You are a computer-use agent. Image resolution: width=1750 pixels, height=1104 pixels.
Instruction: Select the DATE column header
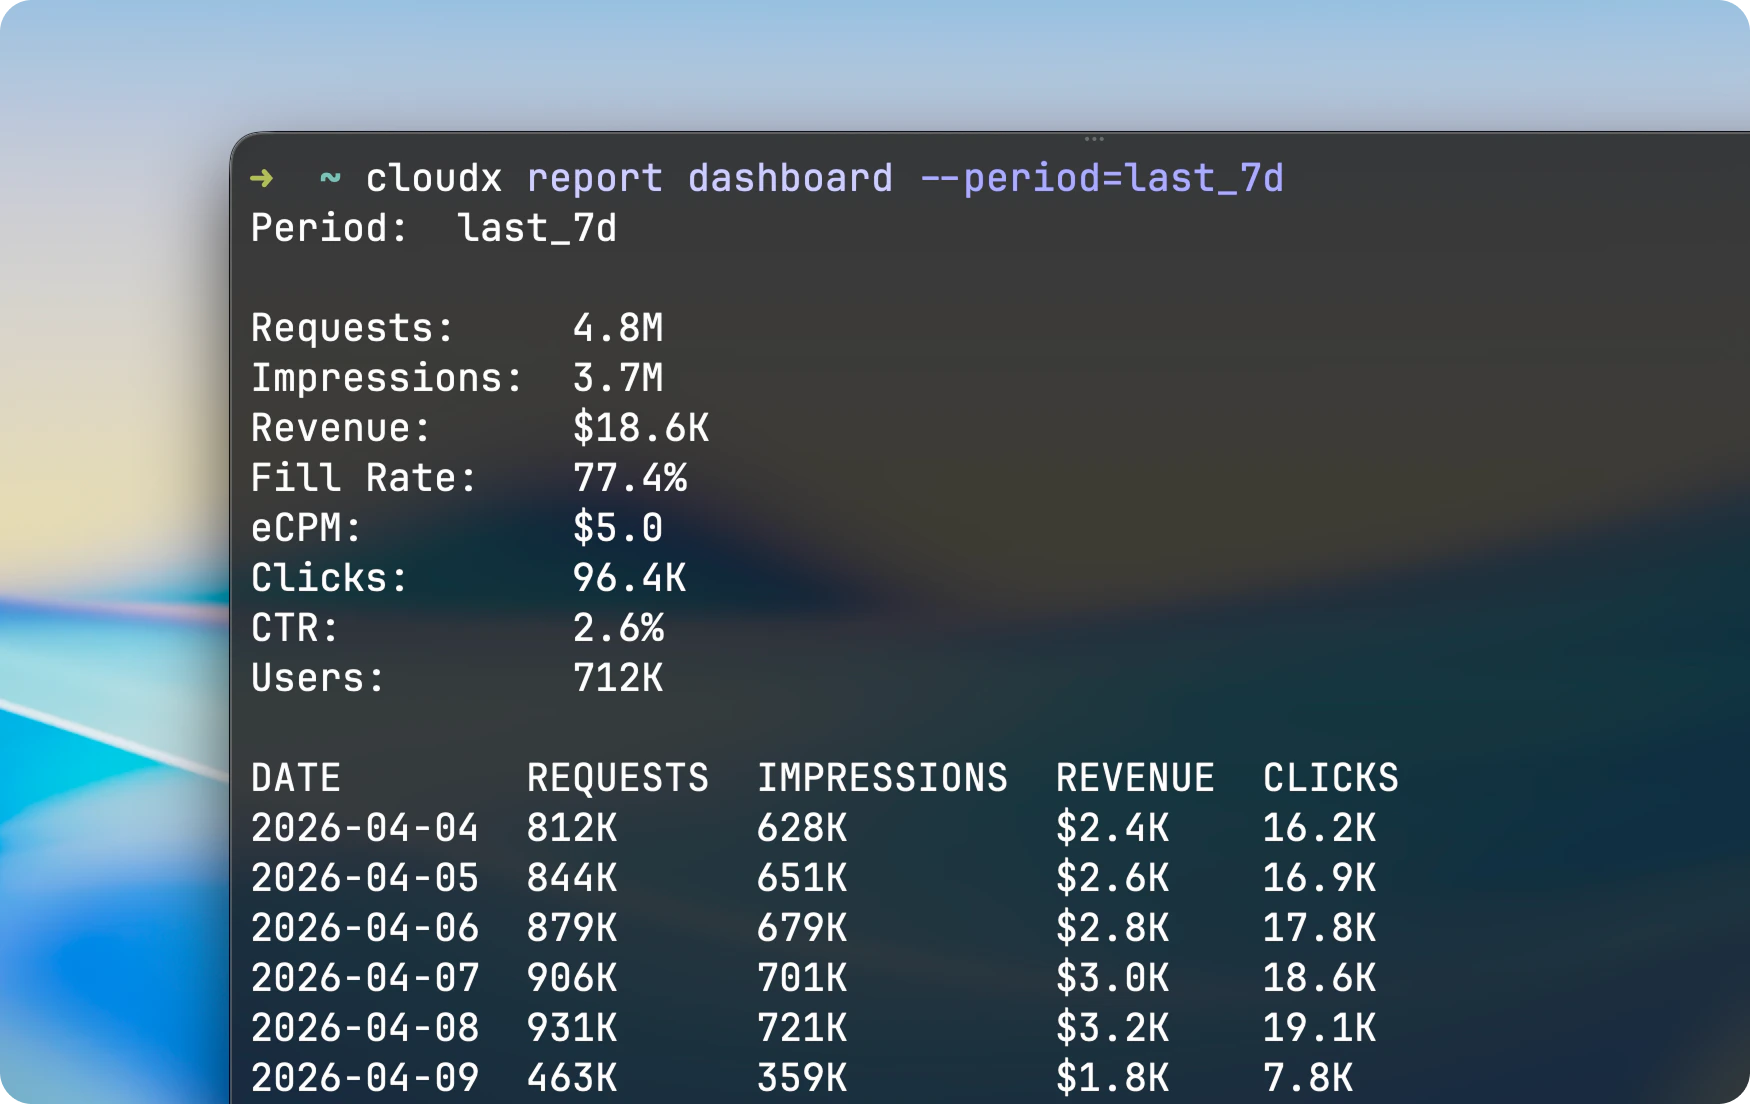pyautogui.click(x=296, y=778)
